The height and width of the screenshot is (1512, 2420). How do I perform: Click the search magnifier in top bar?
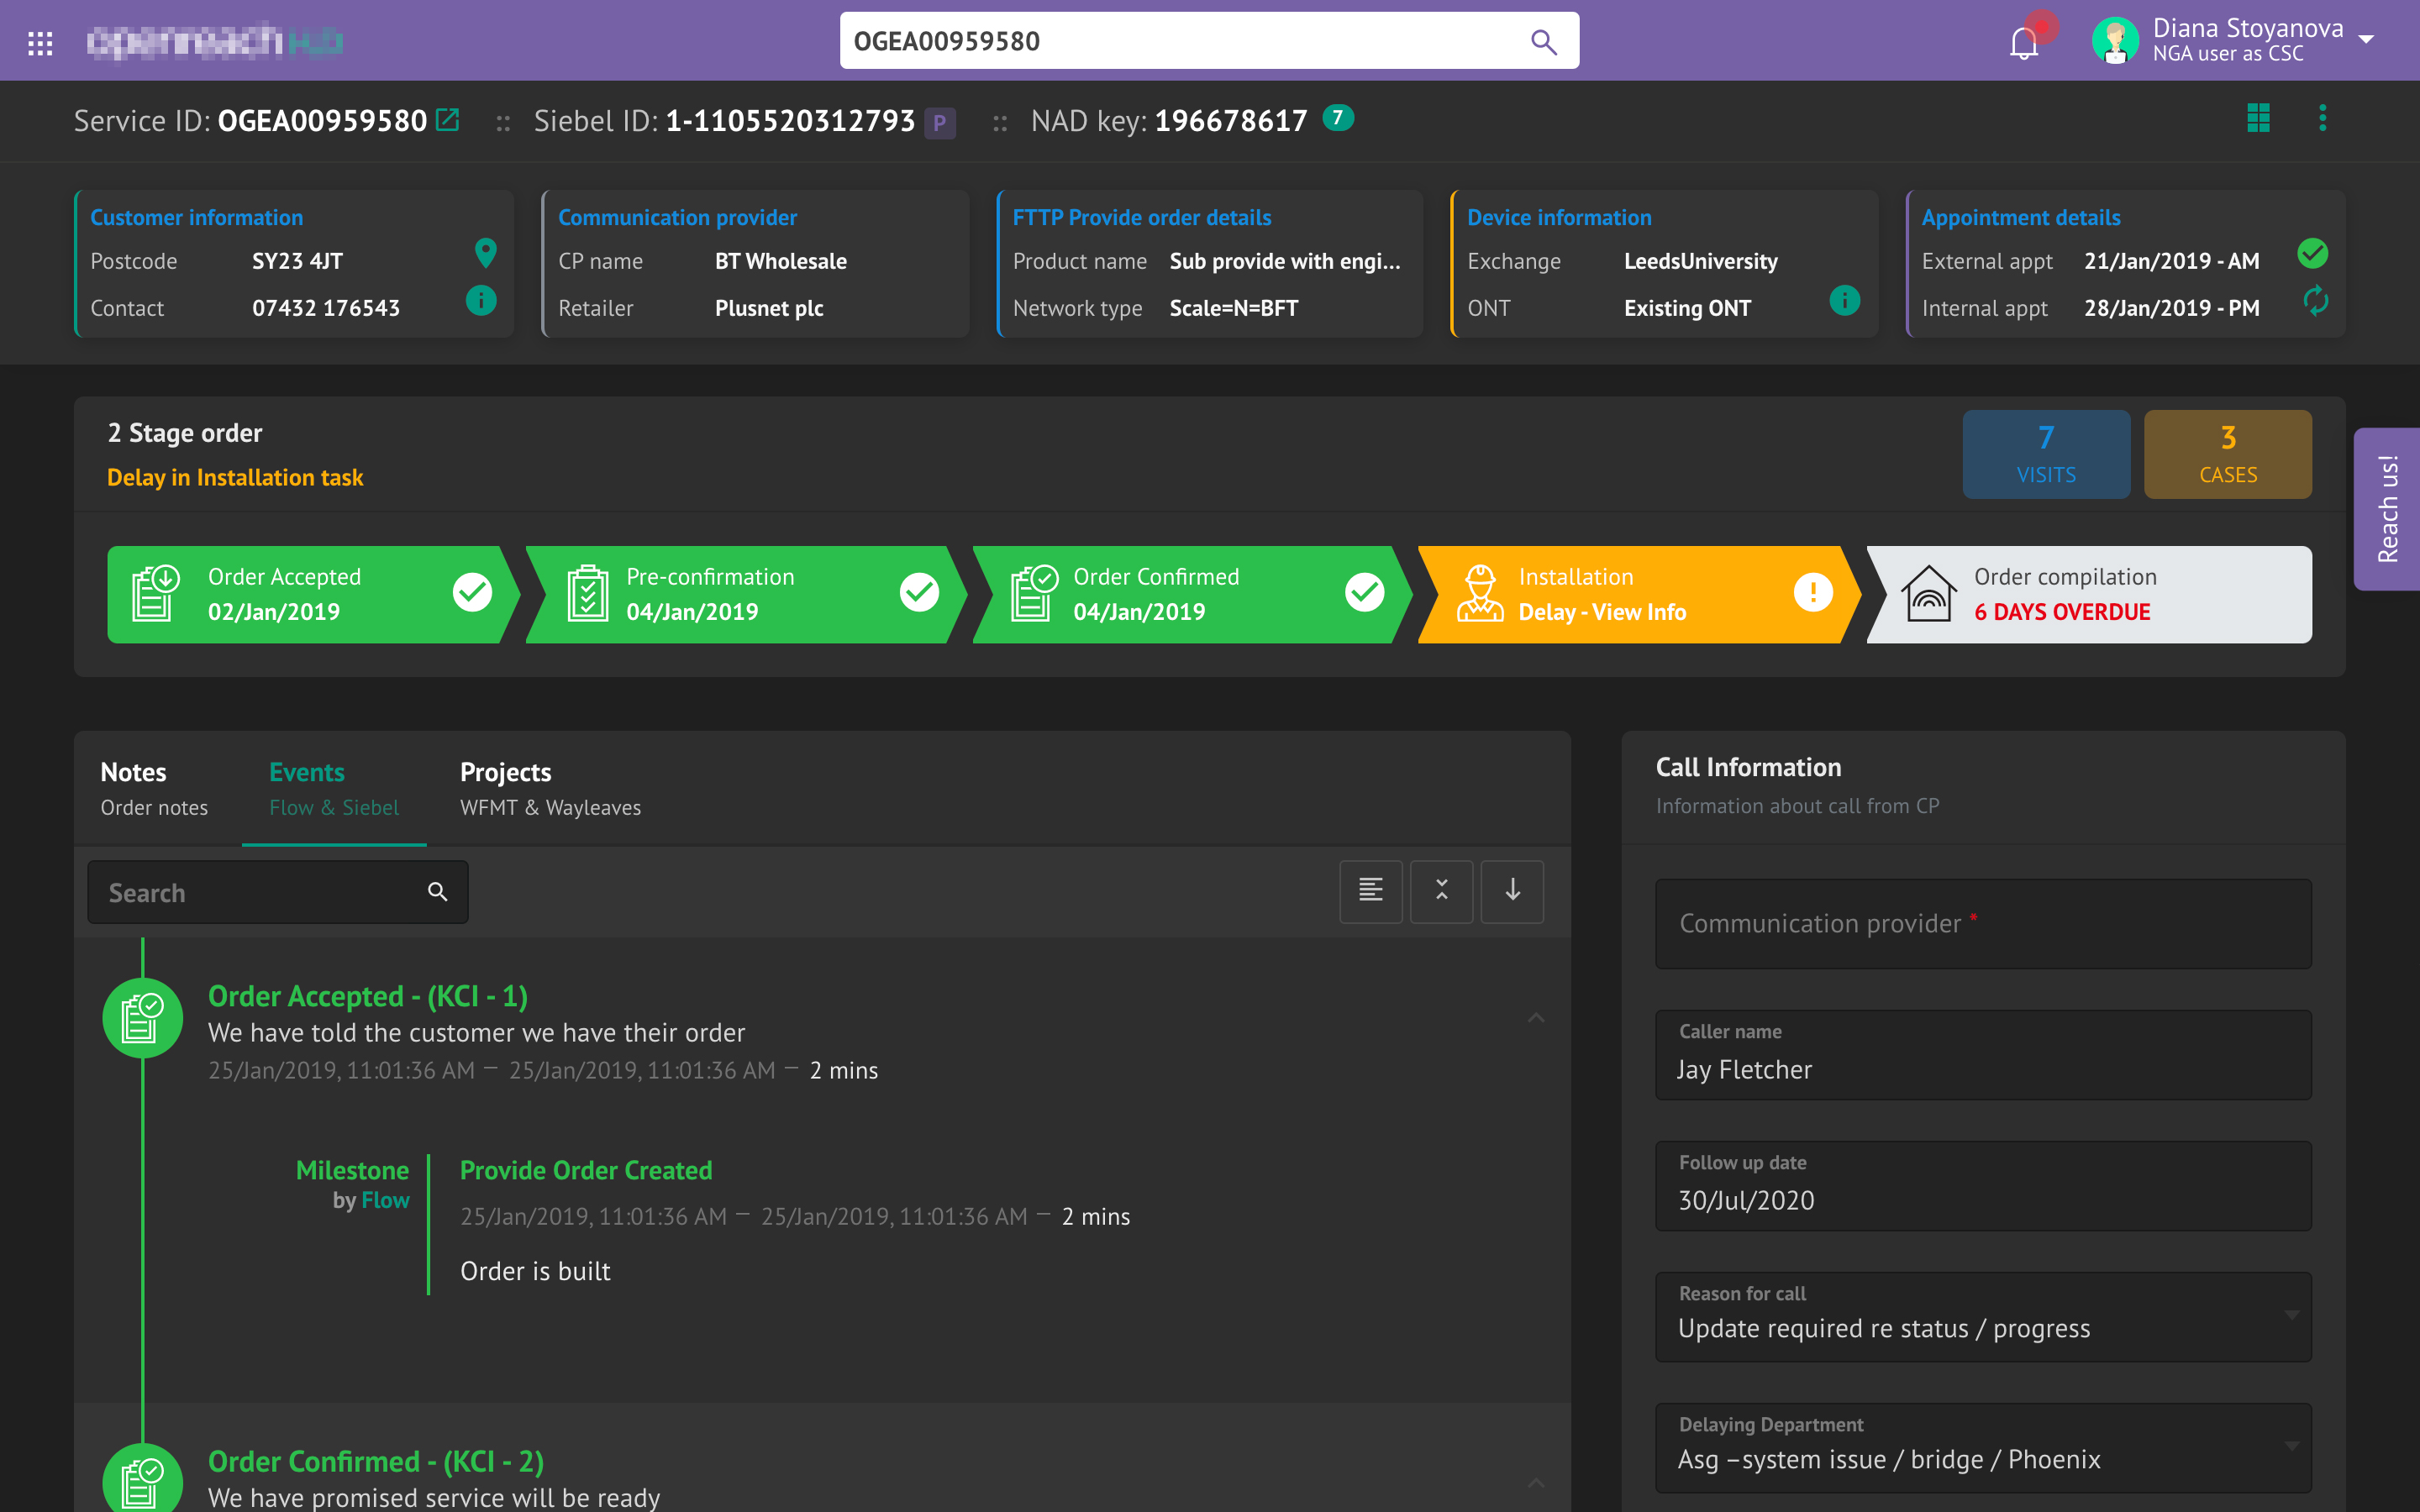tap(1543, 42)
